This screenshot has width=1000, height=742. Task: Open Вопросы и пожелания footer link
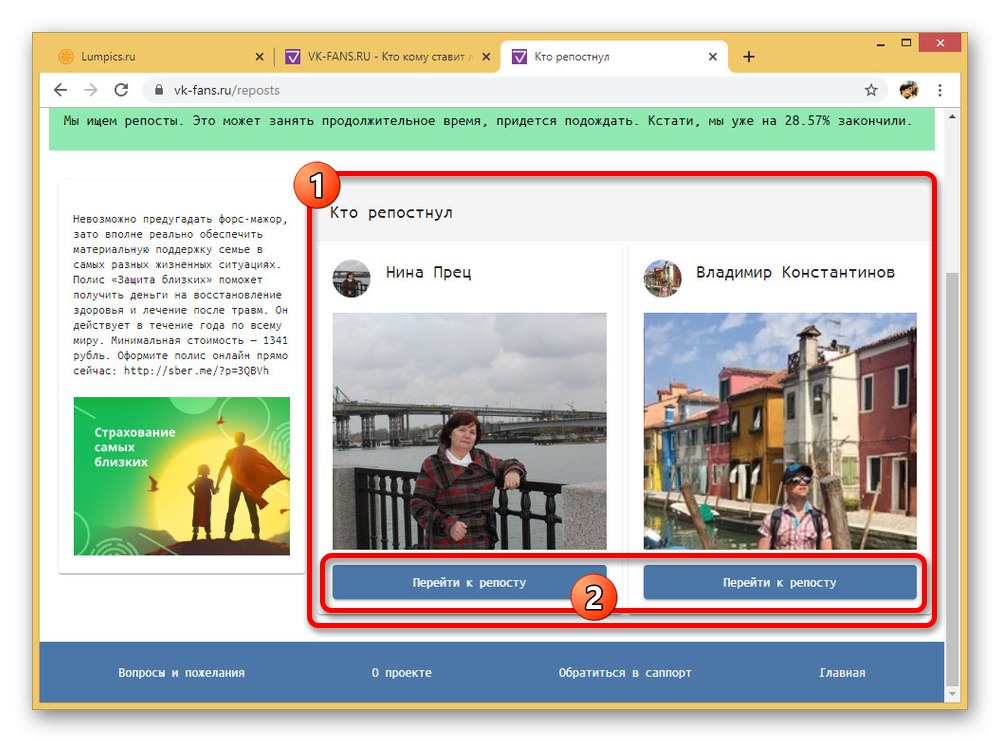(x=181, y=672)
